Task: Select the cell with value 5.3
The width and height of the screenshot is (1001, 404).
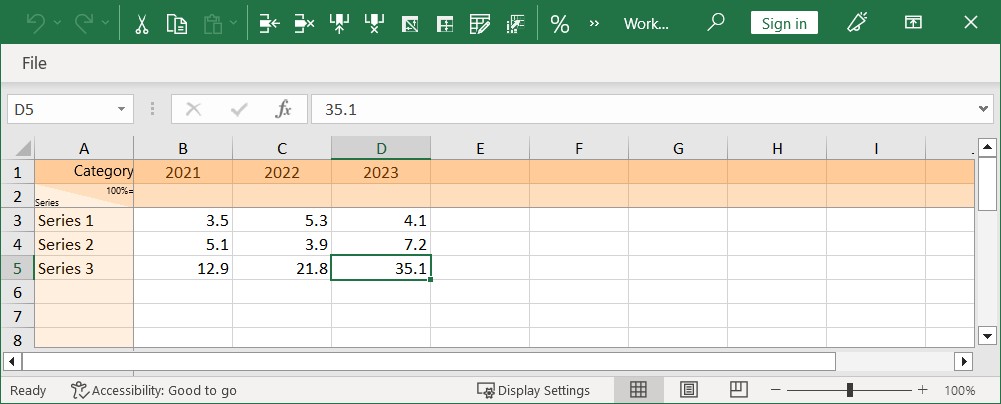Action: 282,220
